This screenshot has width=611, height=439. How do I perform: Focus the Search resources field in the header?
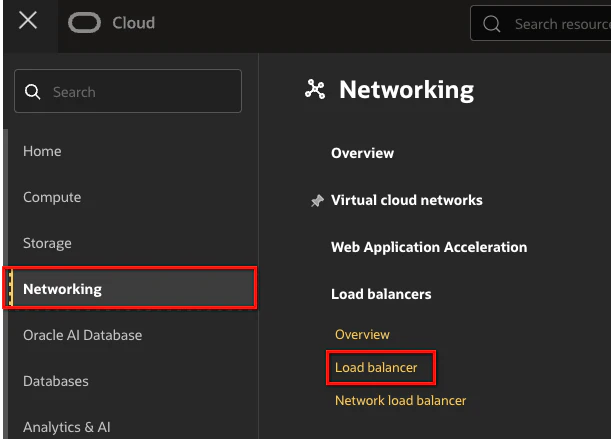pyautogui.click(x=541, y=23)
